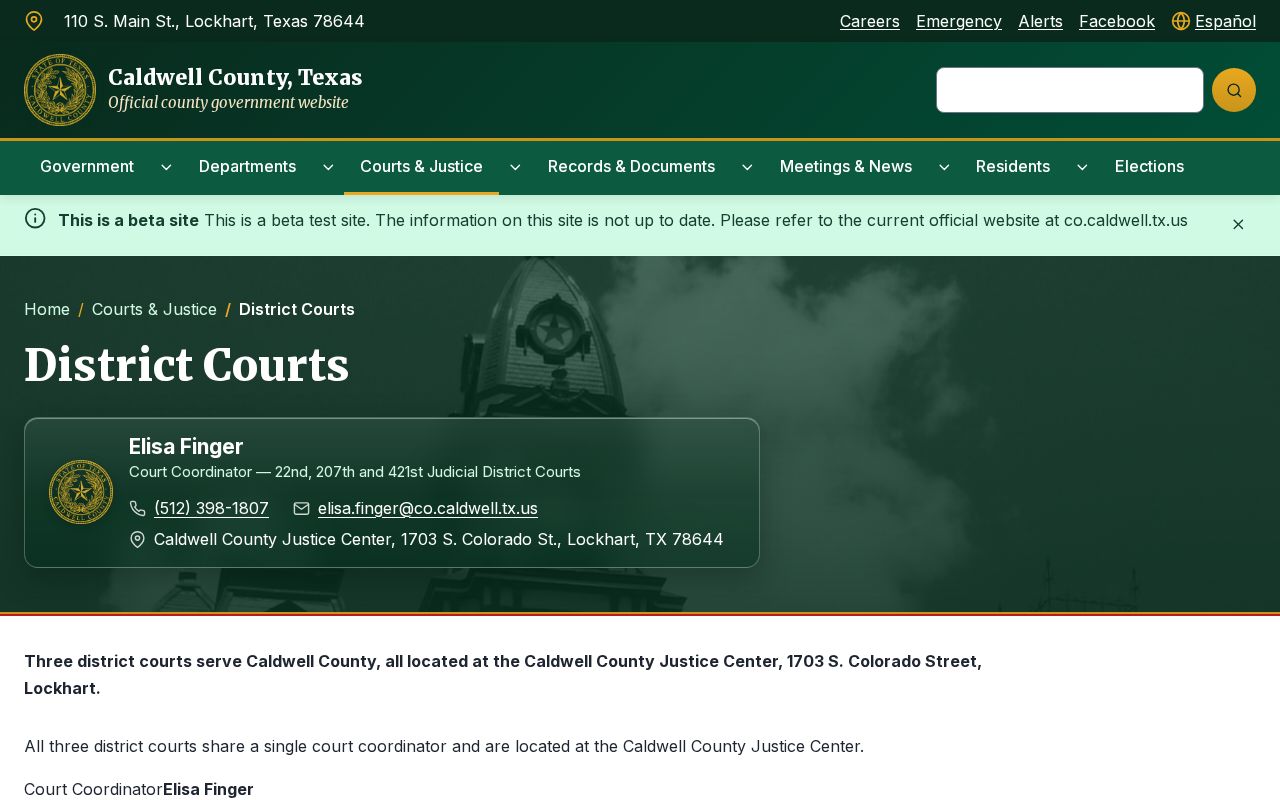Open Records & Documents nav item

point(631,166)
